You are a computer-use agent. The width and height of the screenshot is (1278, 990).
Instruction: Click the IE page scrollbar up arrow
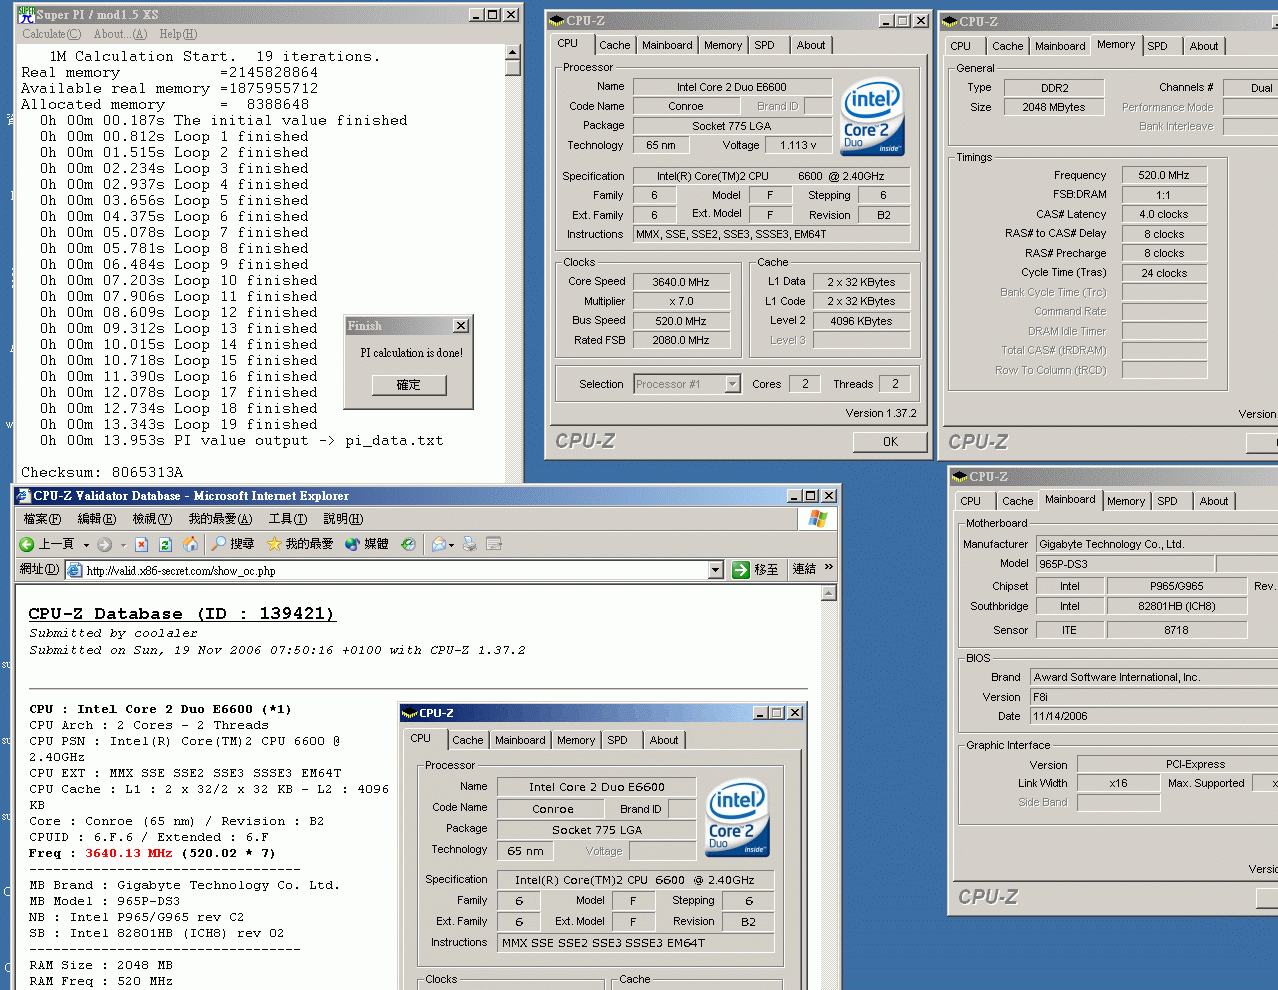point(829,593)
